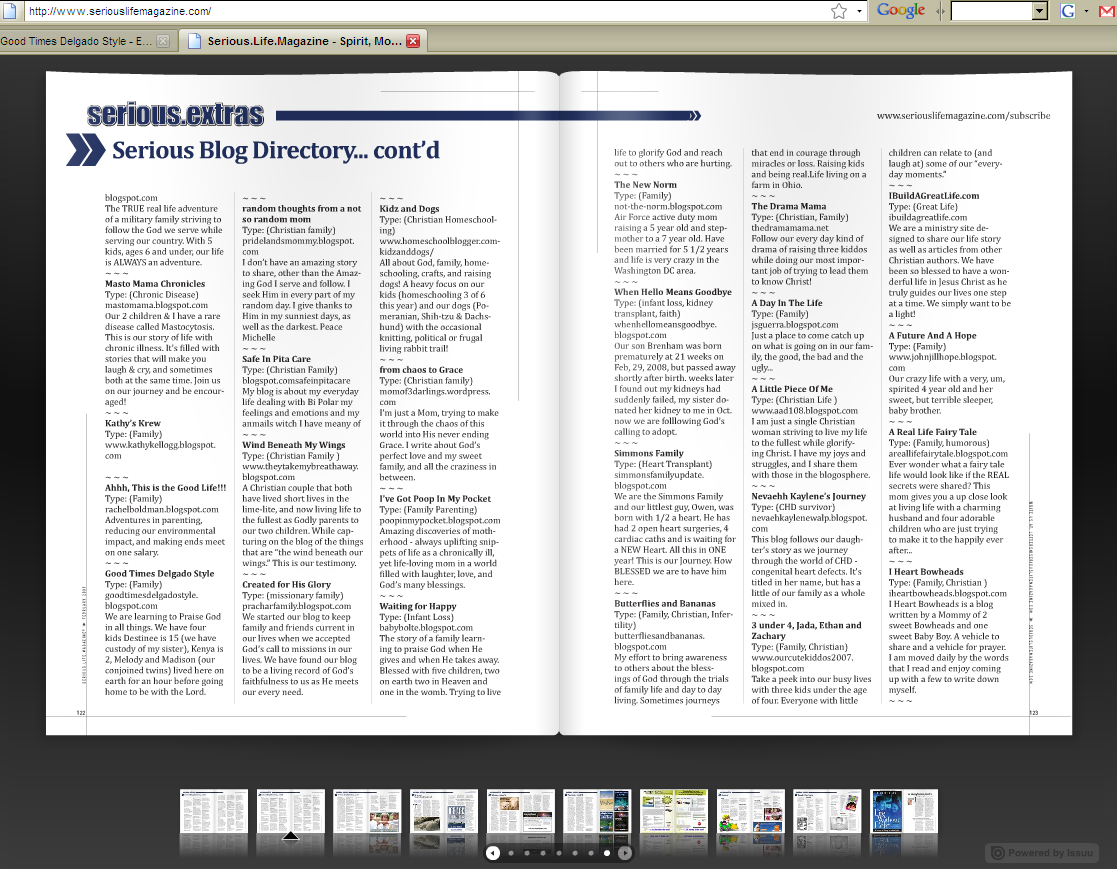Open the last thumbnail with blue book cover
The height and width of the screenshot is (869, 1117).
903,811
